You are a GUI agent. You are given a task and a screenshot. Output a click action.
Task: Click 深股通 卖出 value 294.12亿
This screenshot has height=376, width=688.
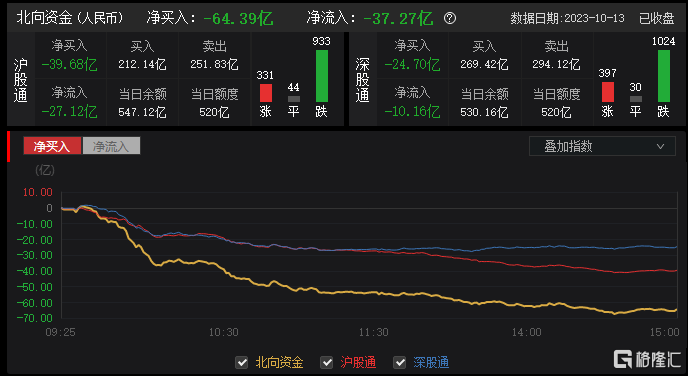(556, 65)
